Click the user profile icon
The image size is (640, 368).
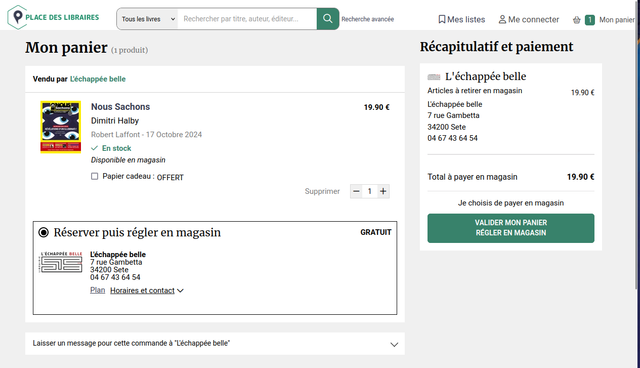click(502, 20)
